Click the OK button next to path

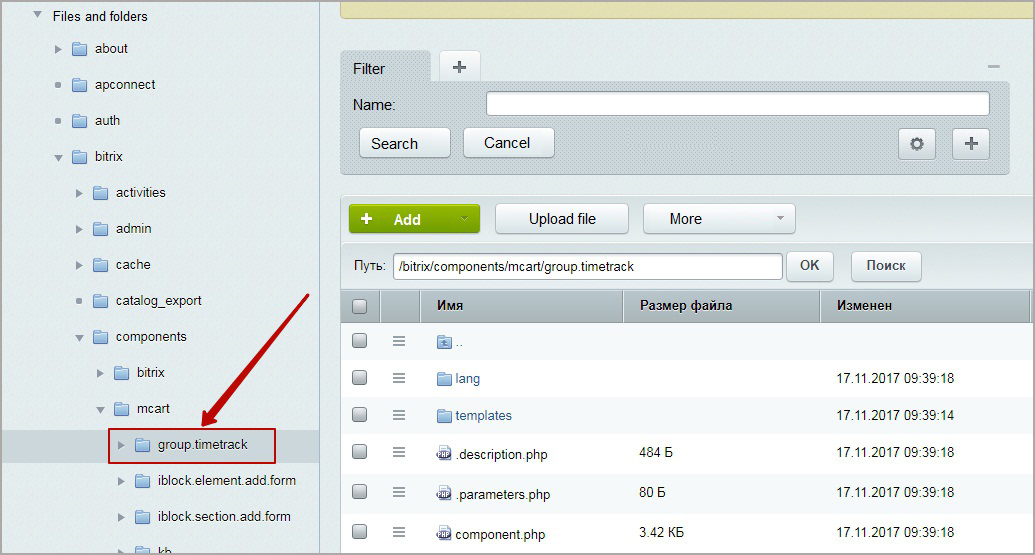(810, 266)
